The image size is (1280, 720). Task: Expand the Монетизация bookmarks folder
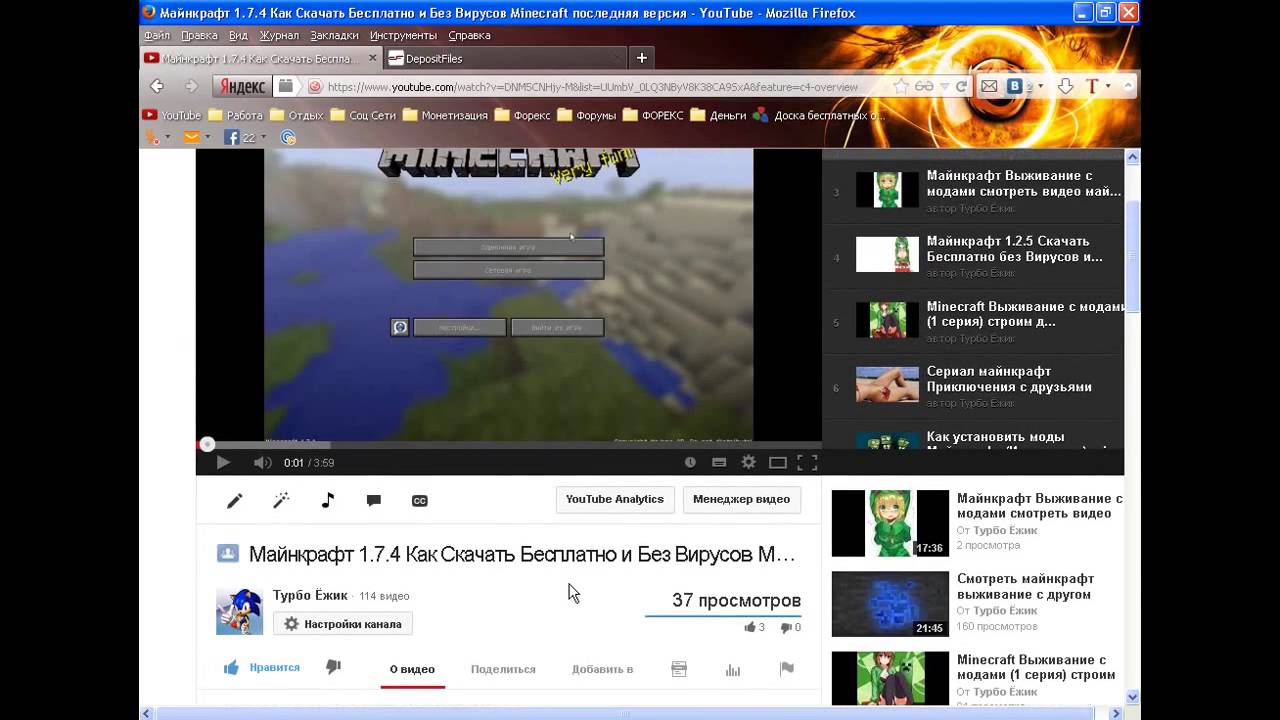[445, 115]
